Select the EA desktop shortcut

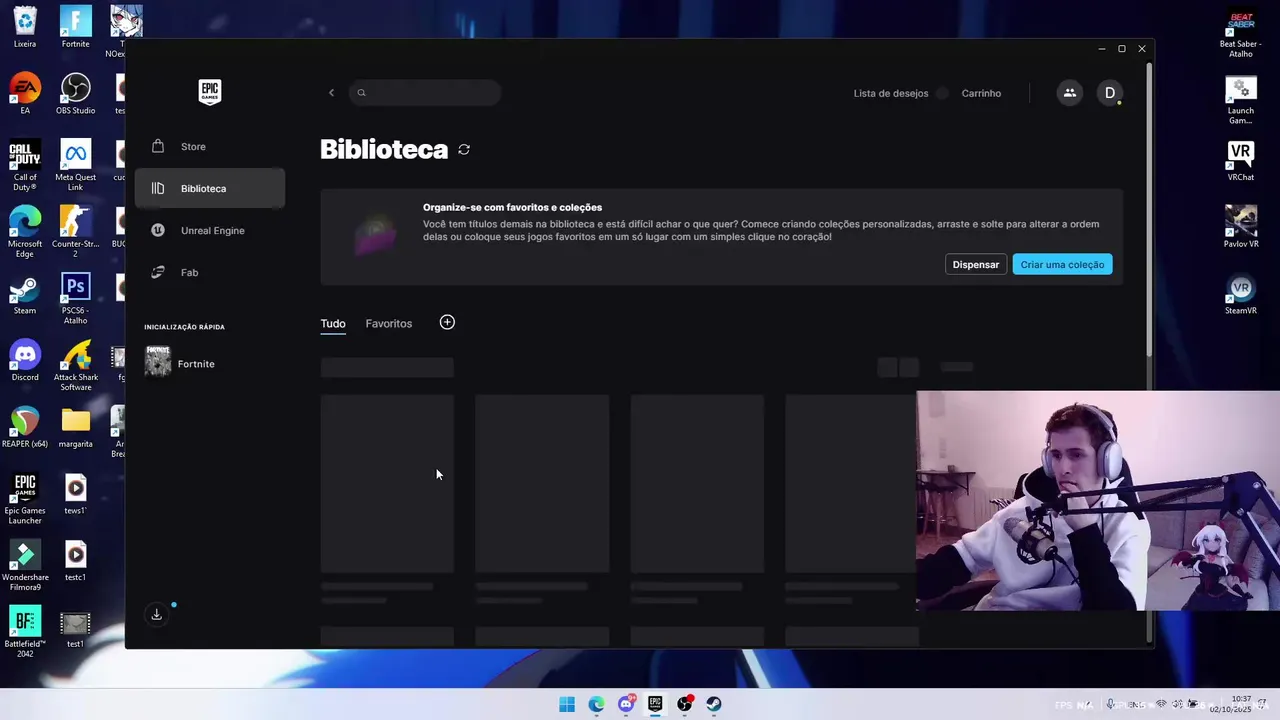point(25,94)
